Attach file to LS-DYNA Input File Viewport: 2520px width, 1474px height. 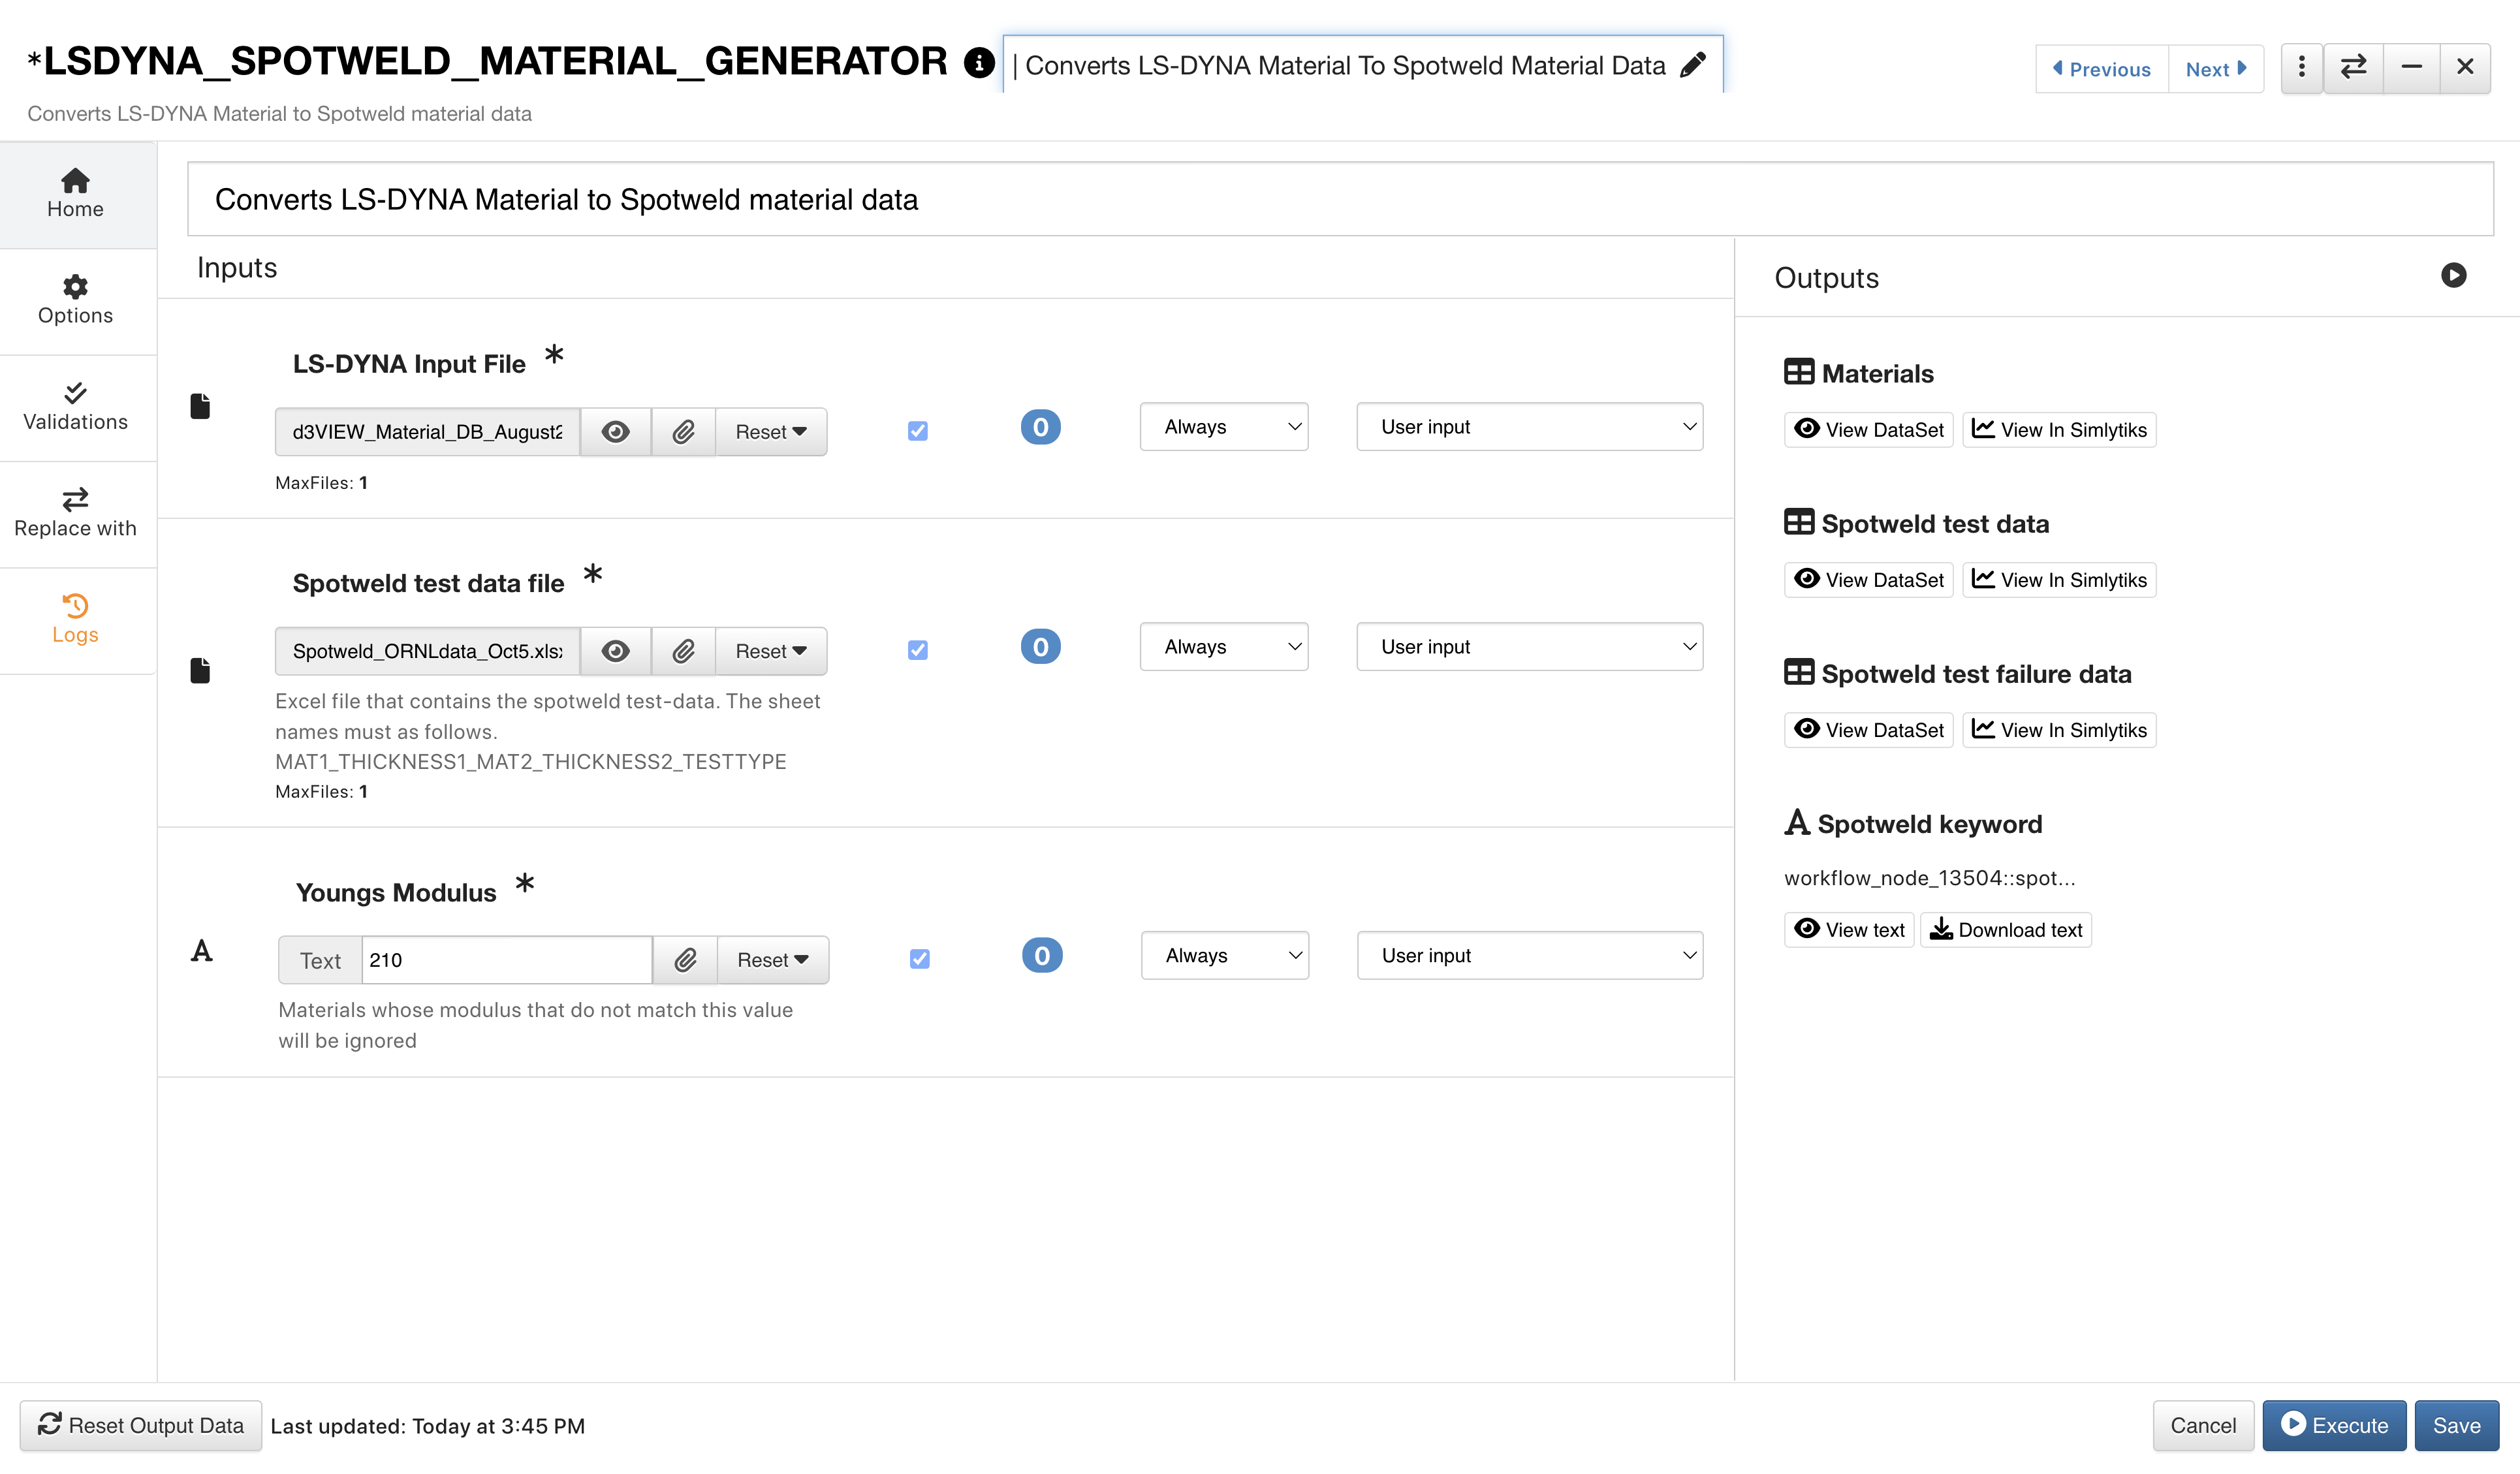click(683, 432)
